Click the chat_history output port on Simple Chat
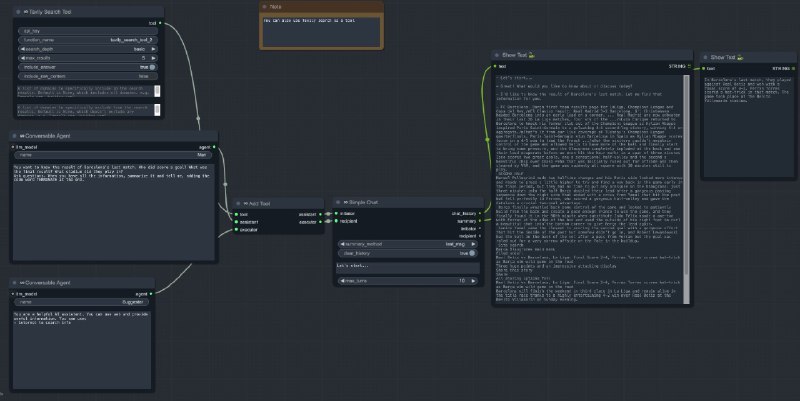Viewport: 800px width, 401px height. [x=480, y=213]
